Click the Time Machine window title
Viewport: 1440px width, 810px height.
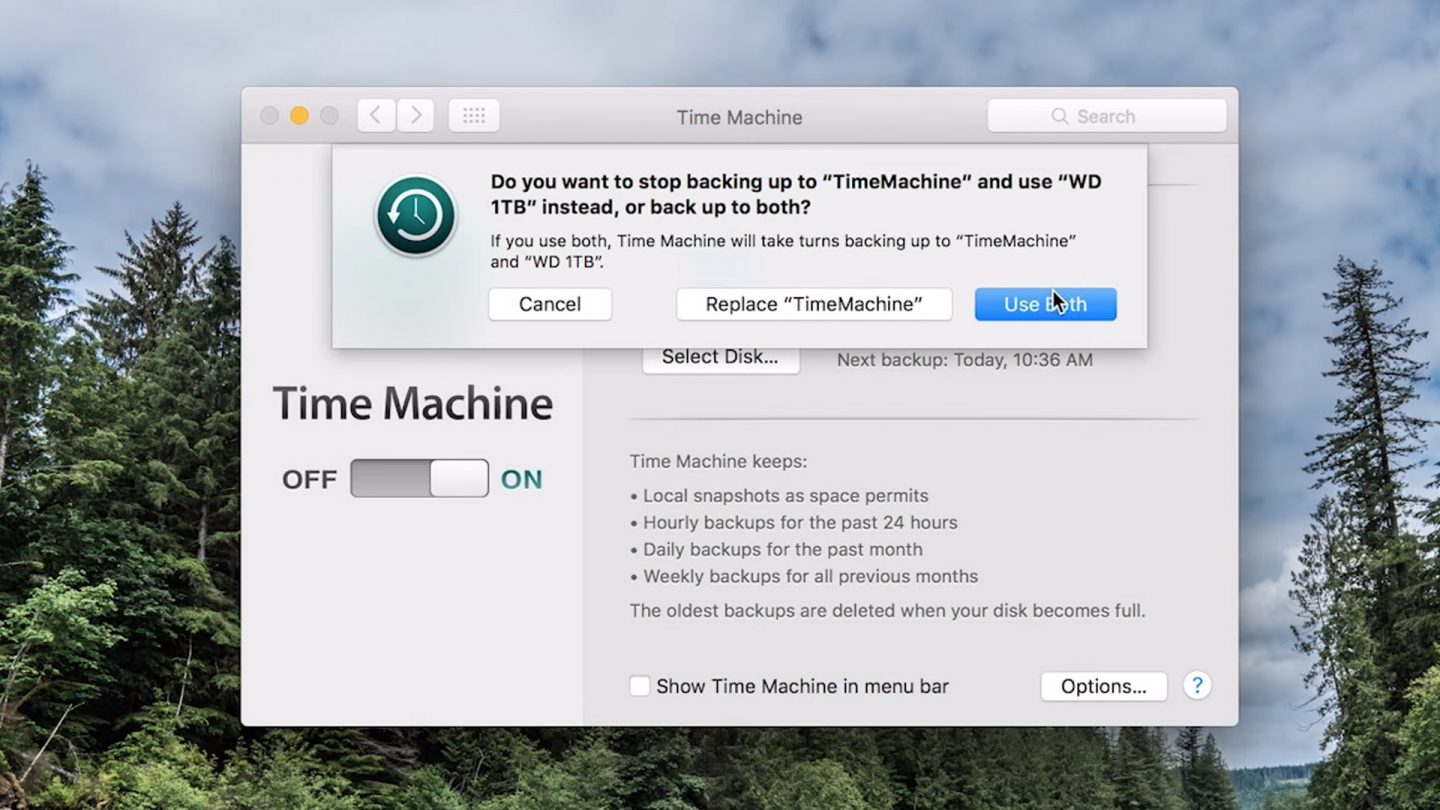[740, 117]
